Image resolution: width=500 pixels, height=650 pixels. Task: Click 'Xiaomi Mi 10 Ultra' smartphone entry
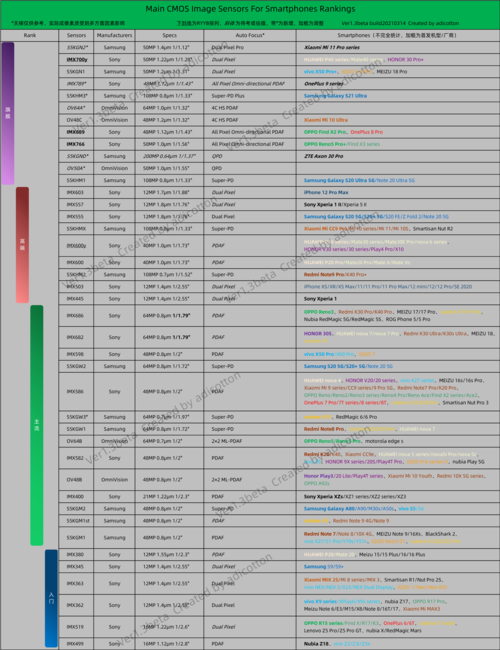click(x=326, y=120)
